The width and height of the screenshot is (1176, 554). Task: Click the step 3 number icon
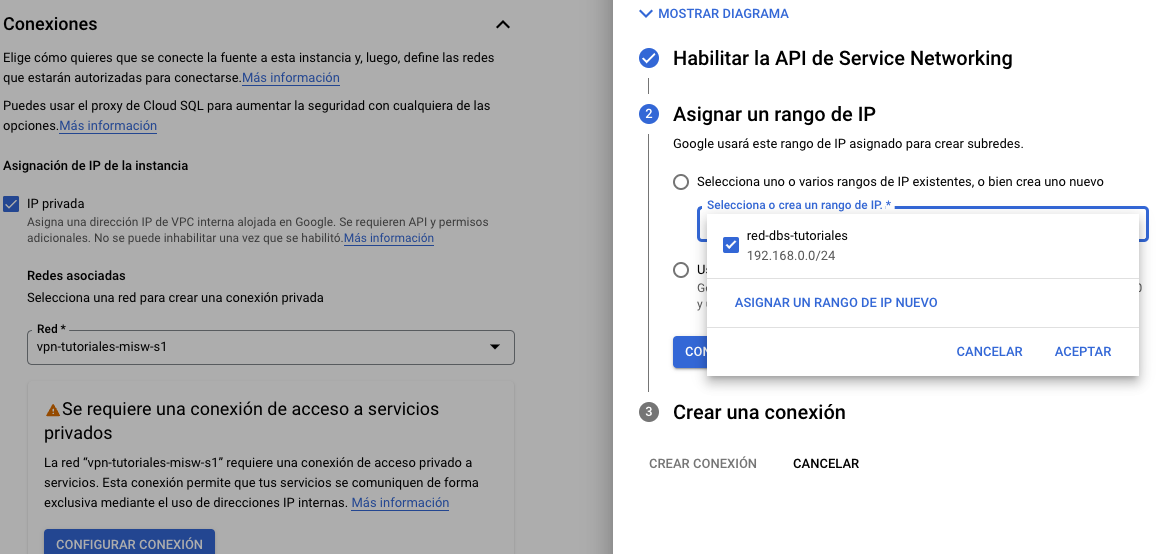tap(649, 412)
